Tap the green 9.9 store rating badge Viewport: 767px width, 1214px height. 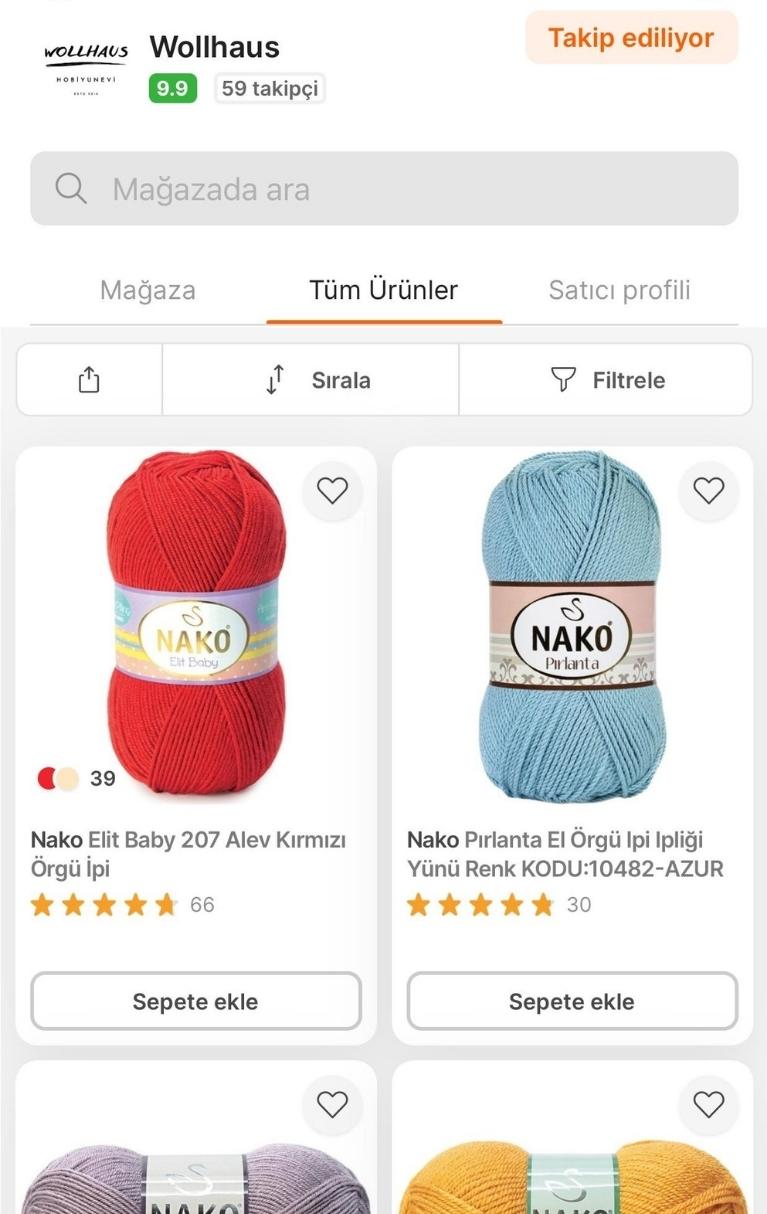[x=172, y=89]
